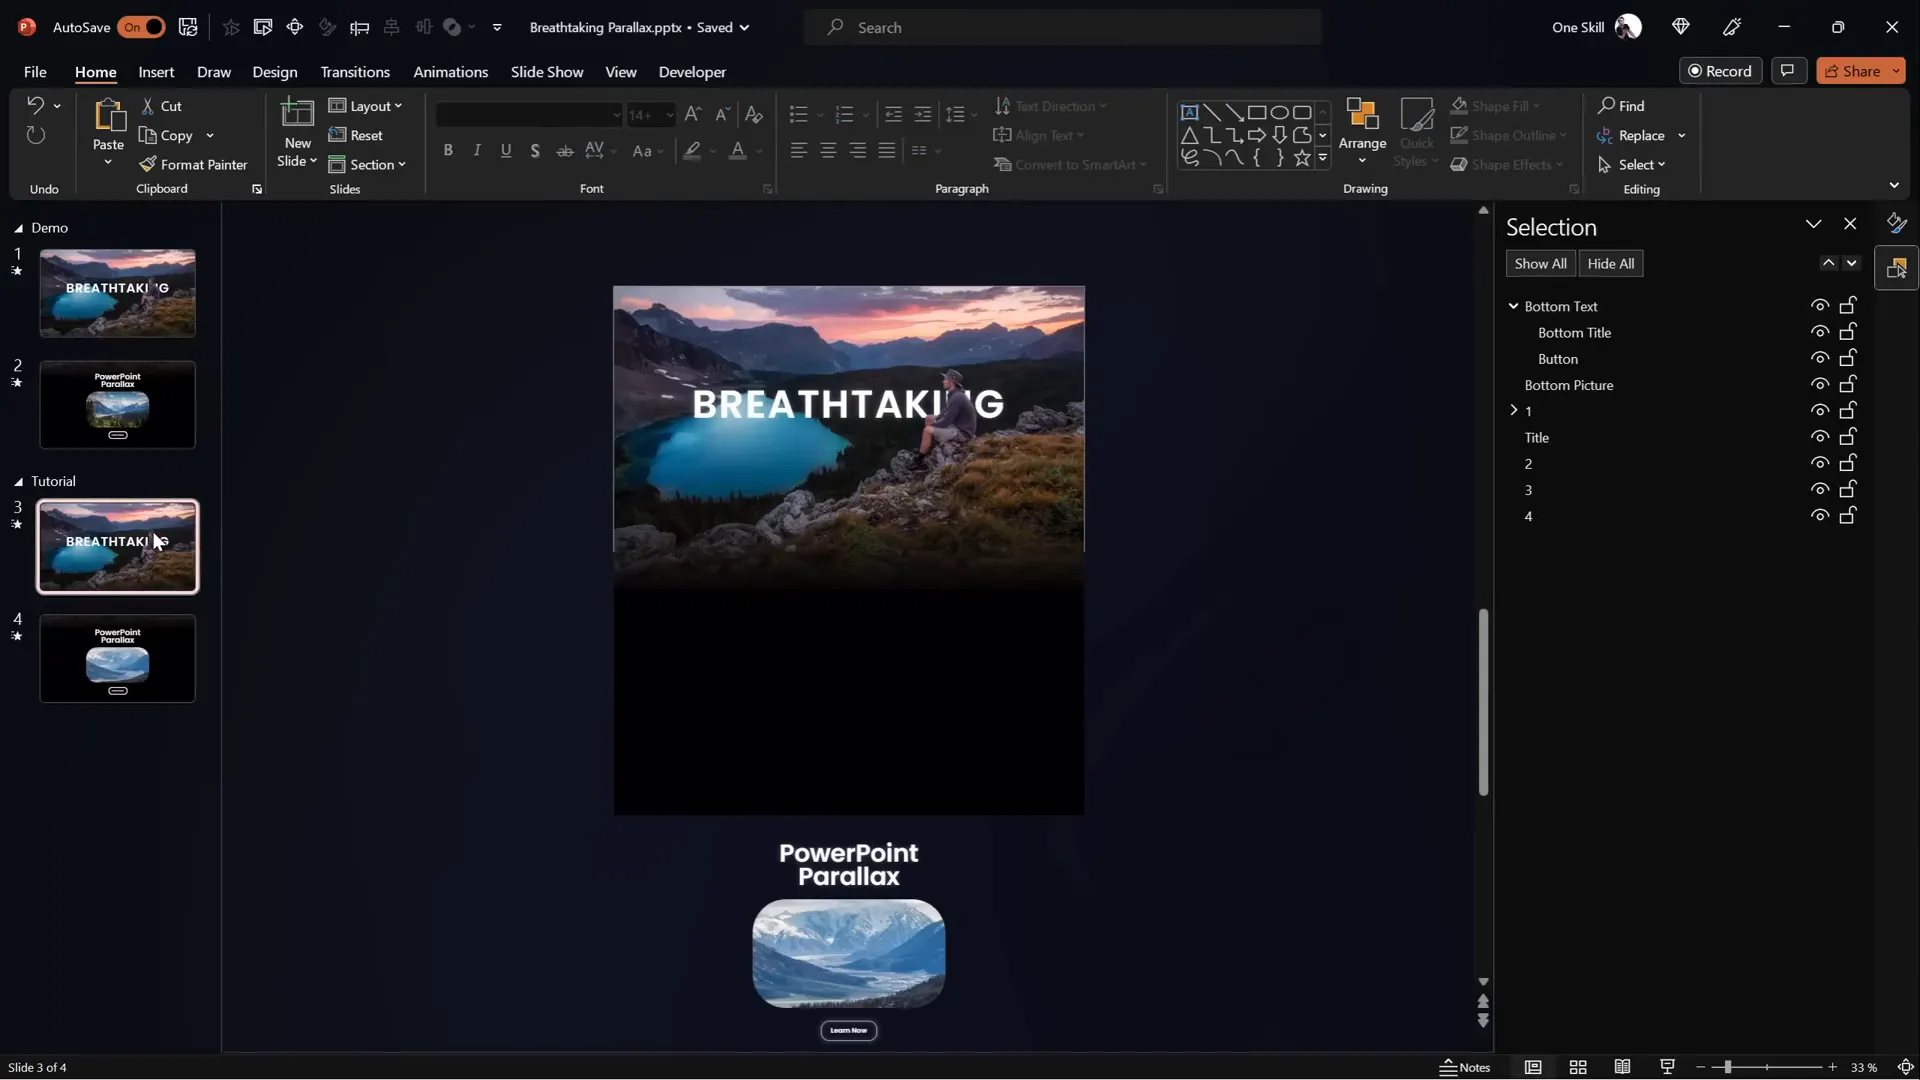1920x1080 pixels.
Task: Click the Strikethrough icon
Action: (x=565, y=150)
